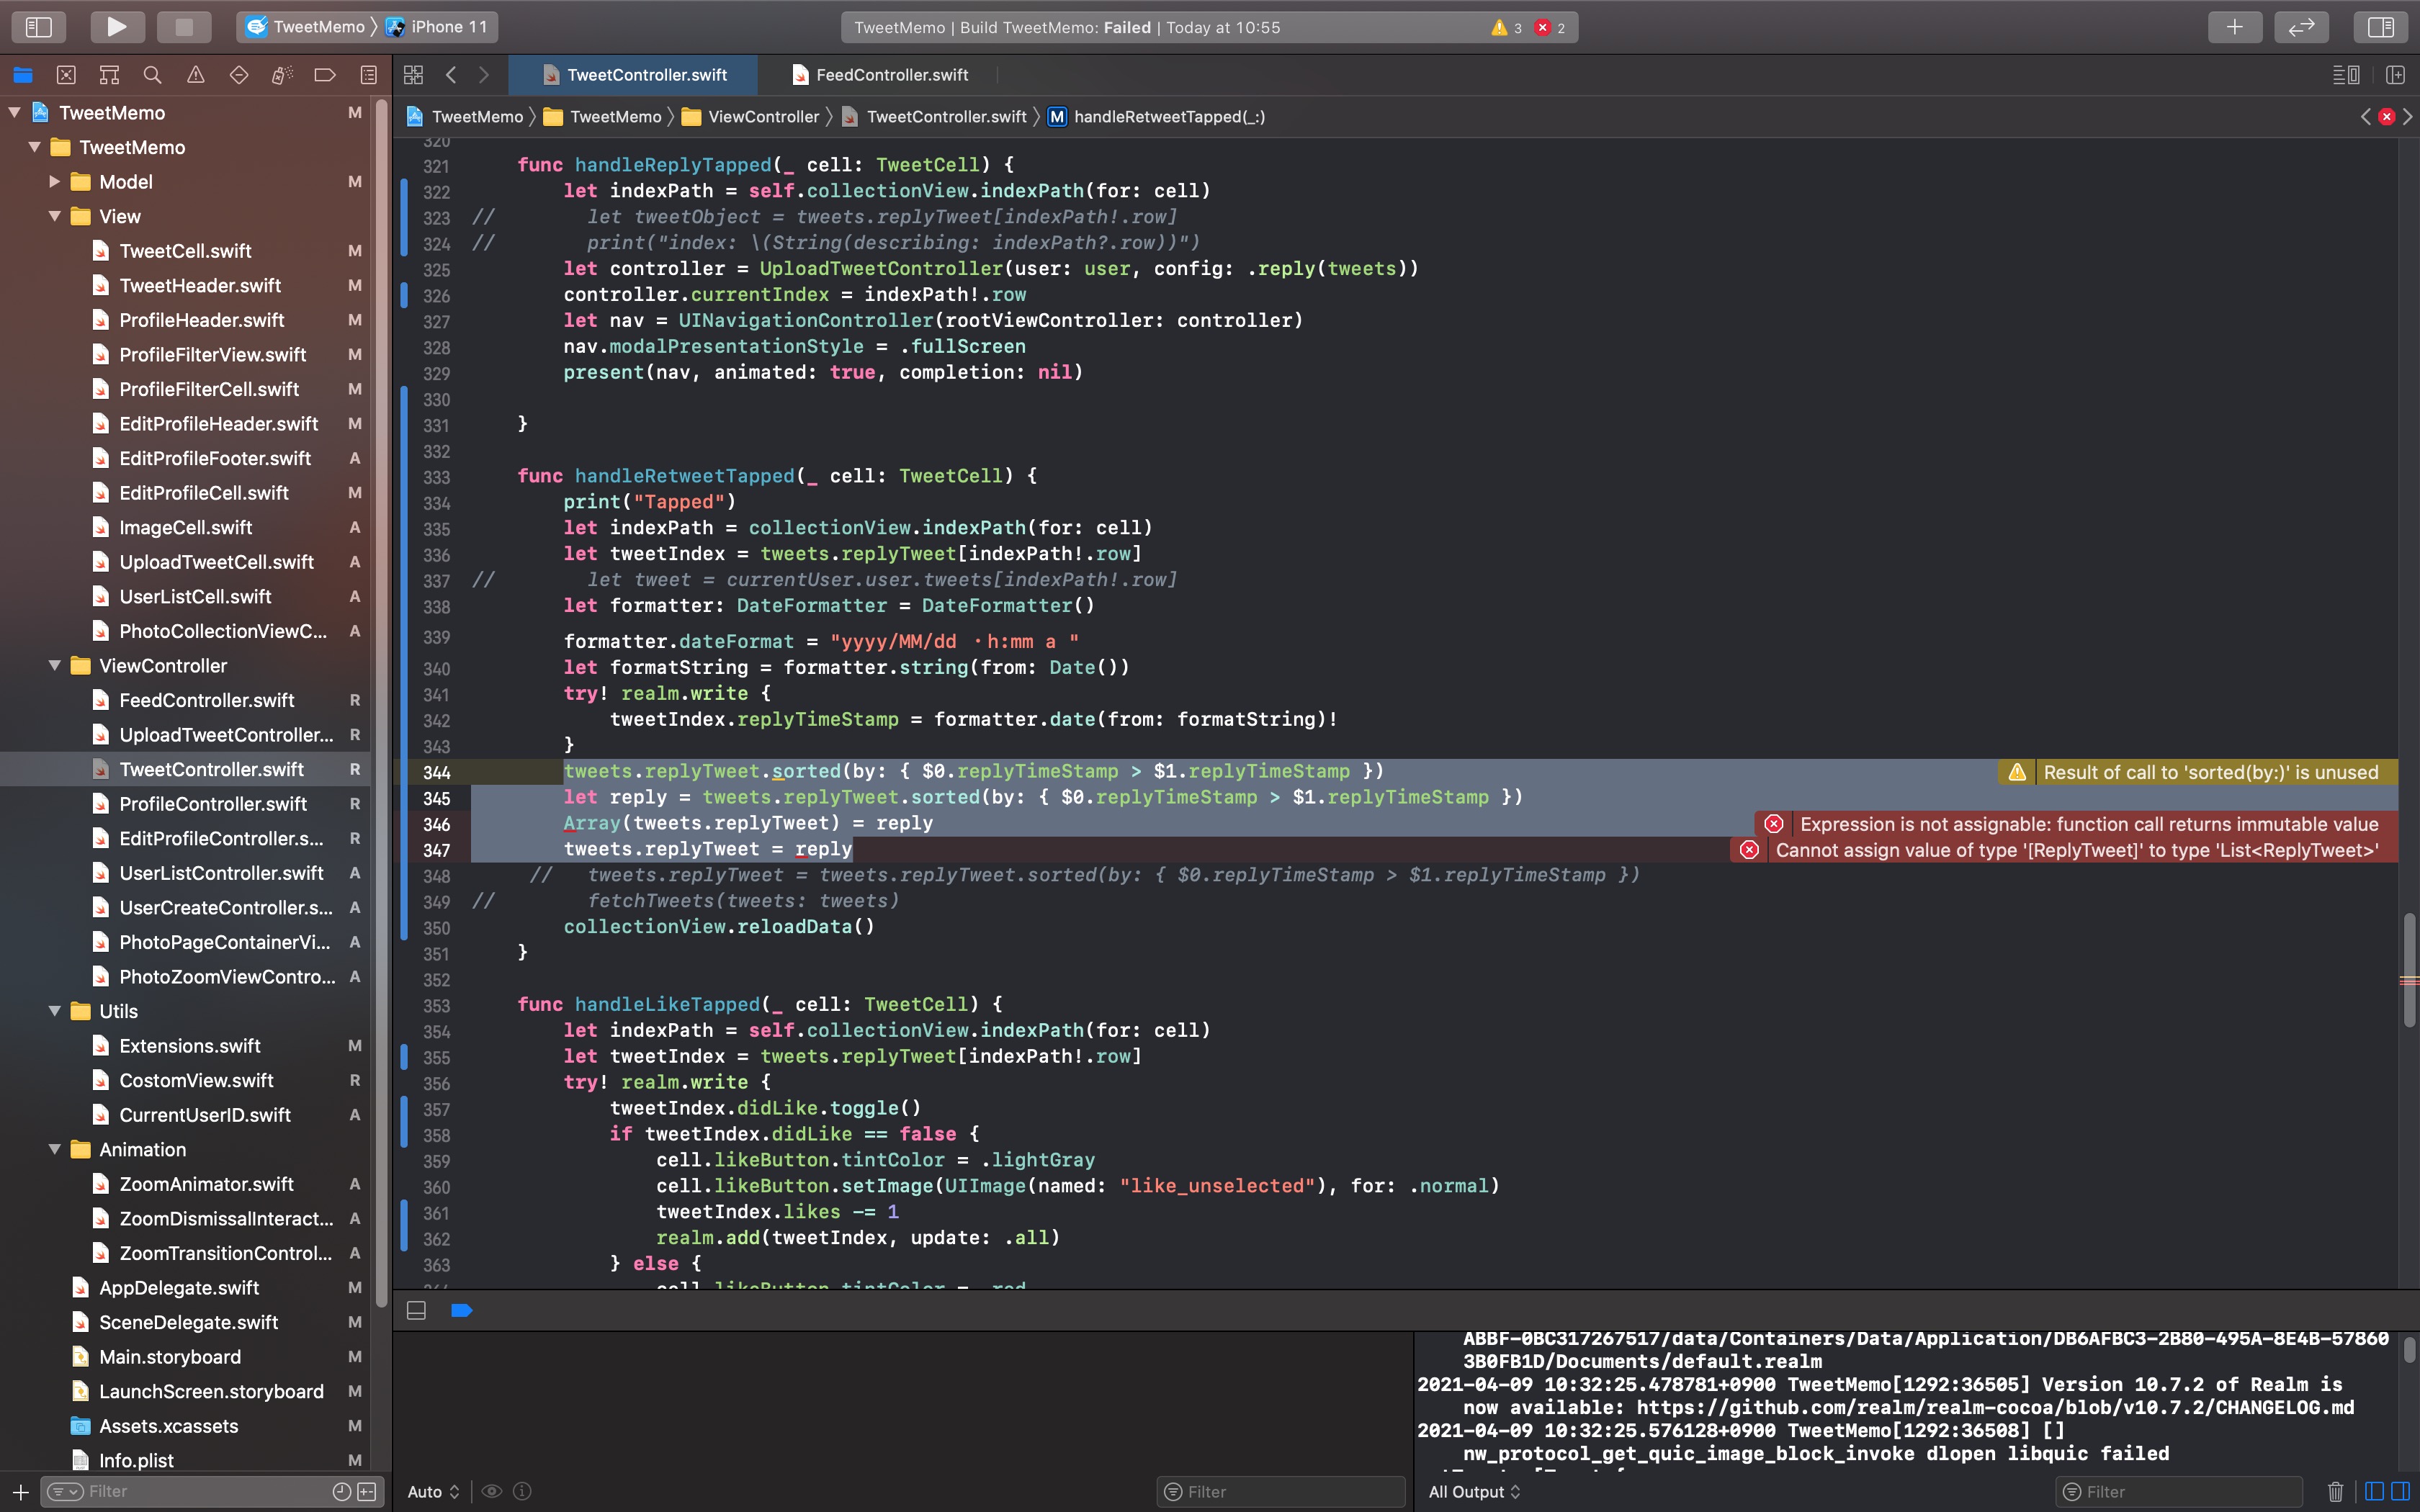Screen dimensions: 2420x1512
Task: Collapse the ViewController folder
Action: pyautogui.click(x=55, y=665)
